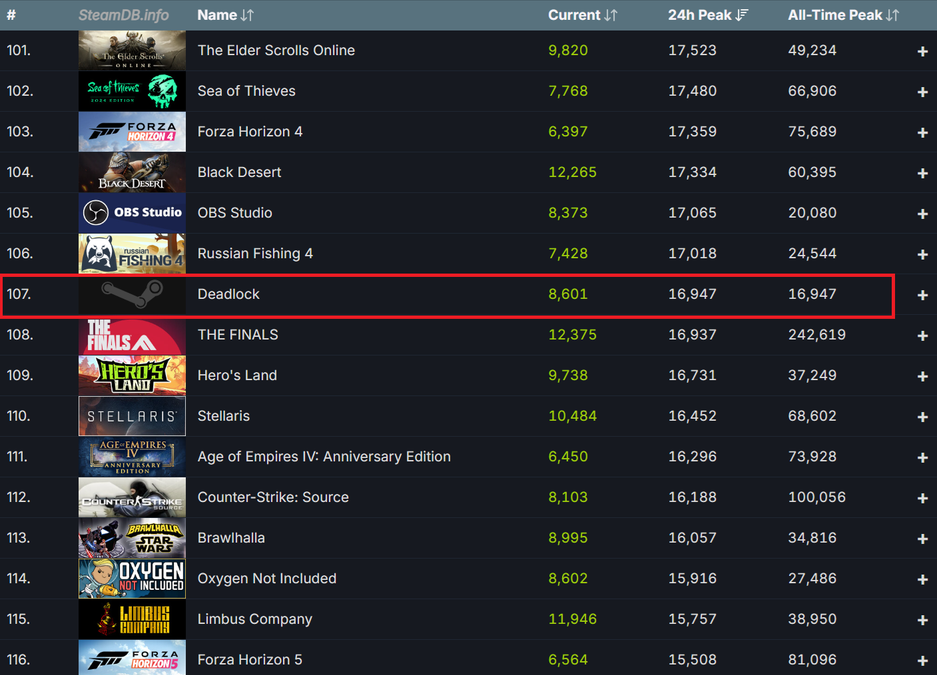This screenshot has width=937, height=675.
Task: Open OBS Studio name link
Action: tap(235, 213)
